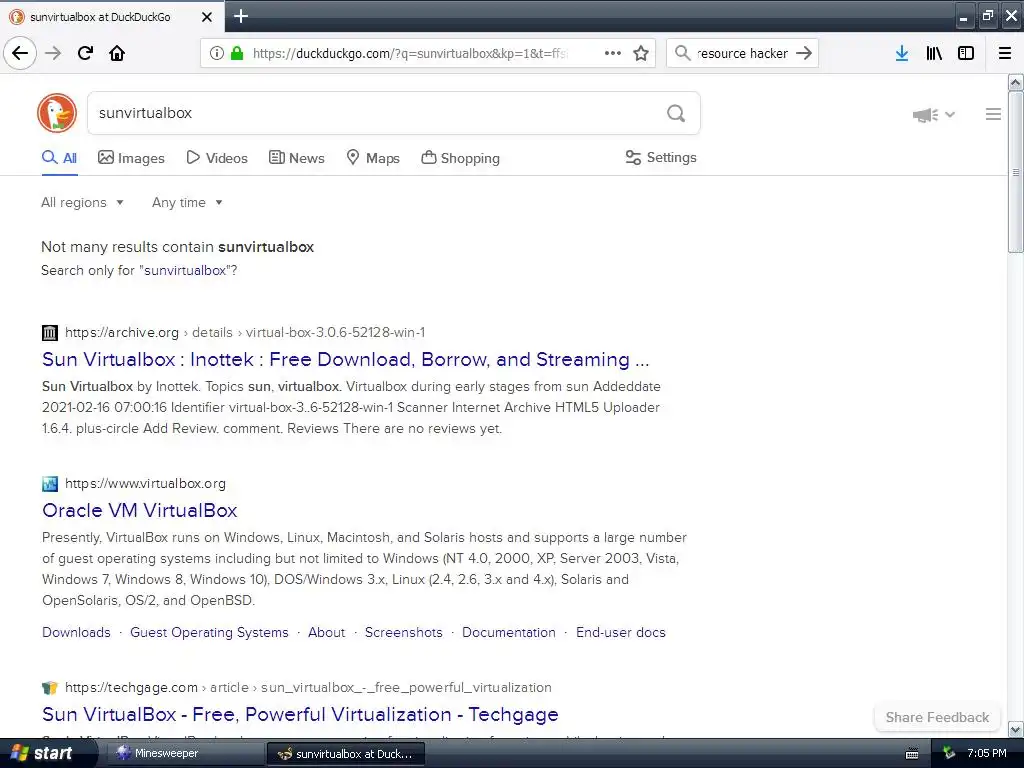The height and width of the screenshot is (768, 1024).
Task: Click the 7:05 PM taskbar clock
Action: [x=987, y=754]
